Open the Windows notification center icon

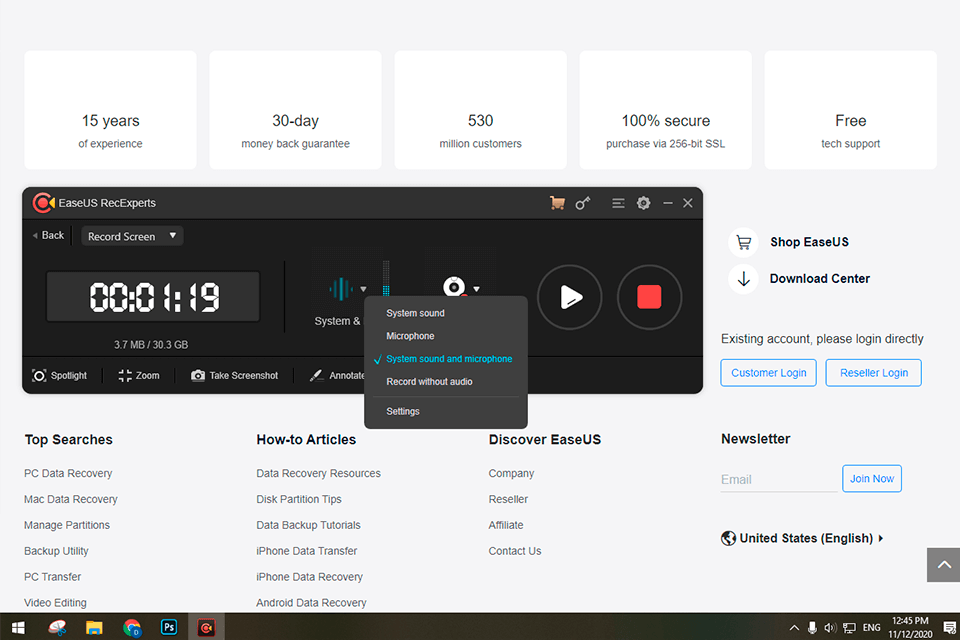point(950,628)
